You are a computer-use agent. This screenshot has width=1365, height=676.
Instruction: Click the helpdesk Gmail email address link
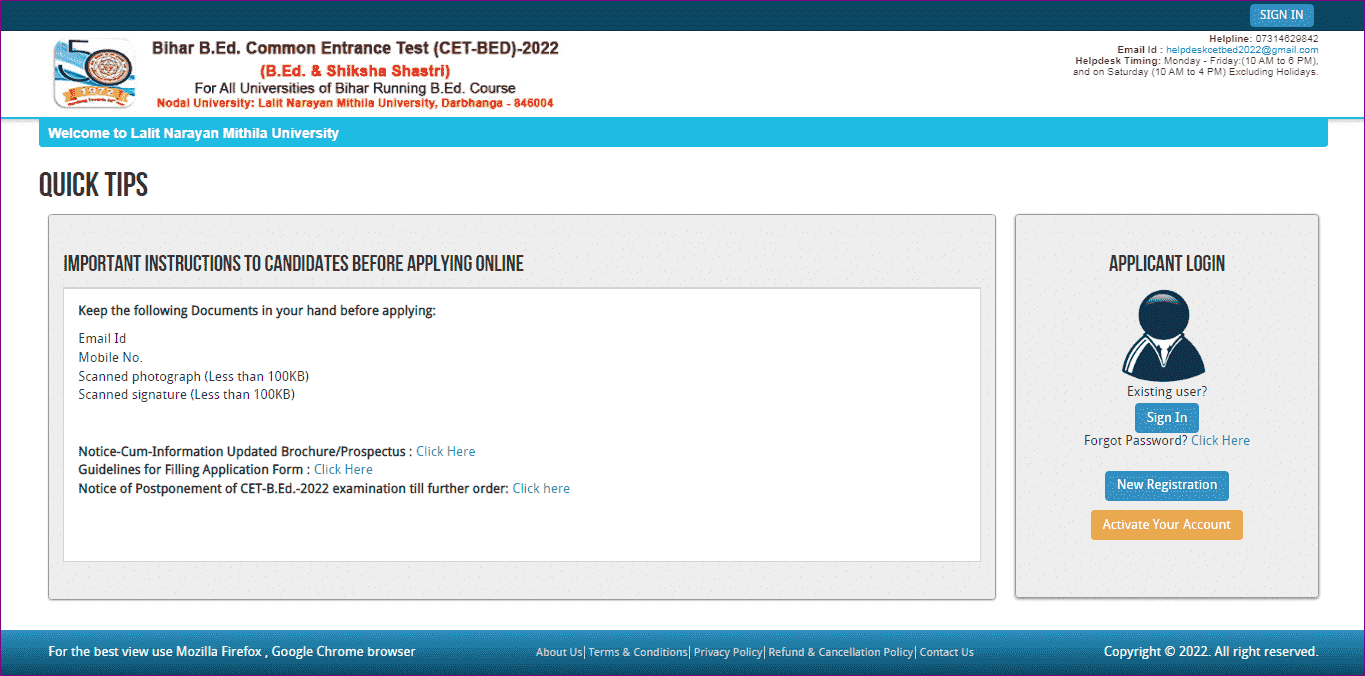[x=1242, y=50]
